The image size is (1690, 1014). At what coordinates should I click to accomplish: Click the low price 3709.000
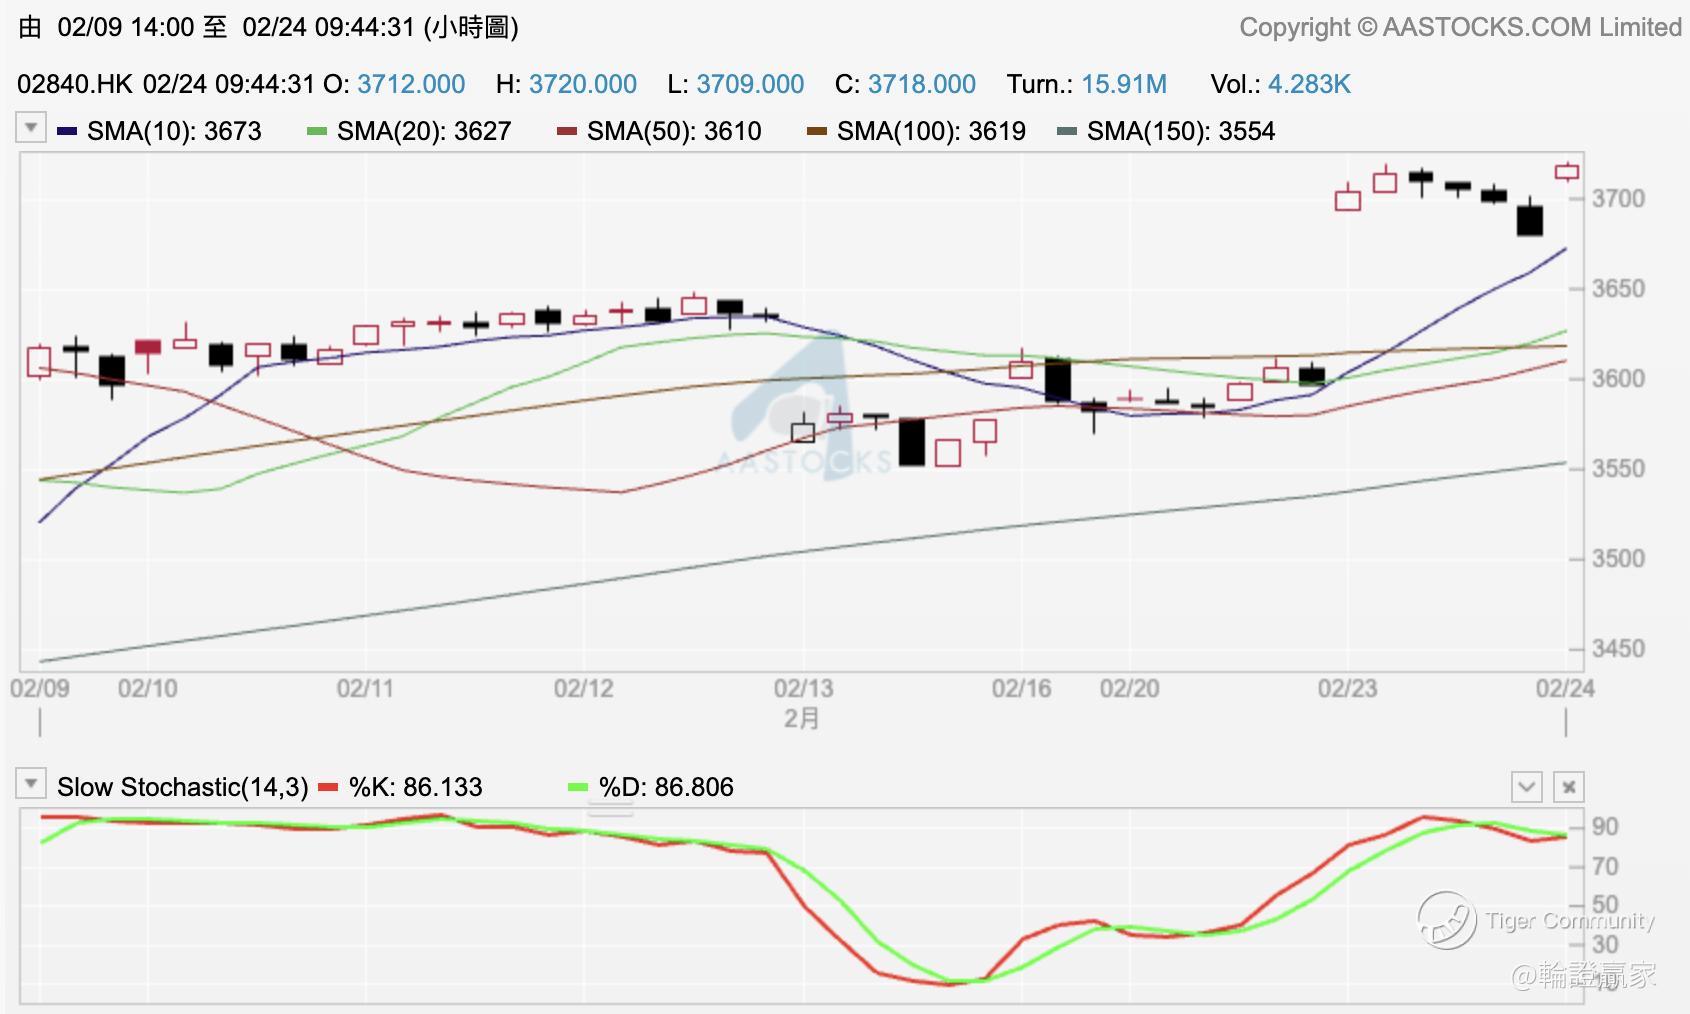click(750, 84)
